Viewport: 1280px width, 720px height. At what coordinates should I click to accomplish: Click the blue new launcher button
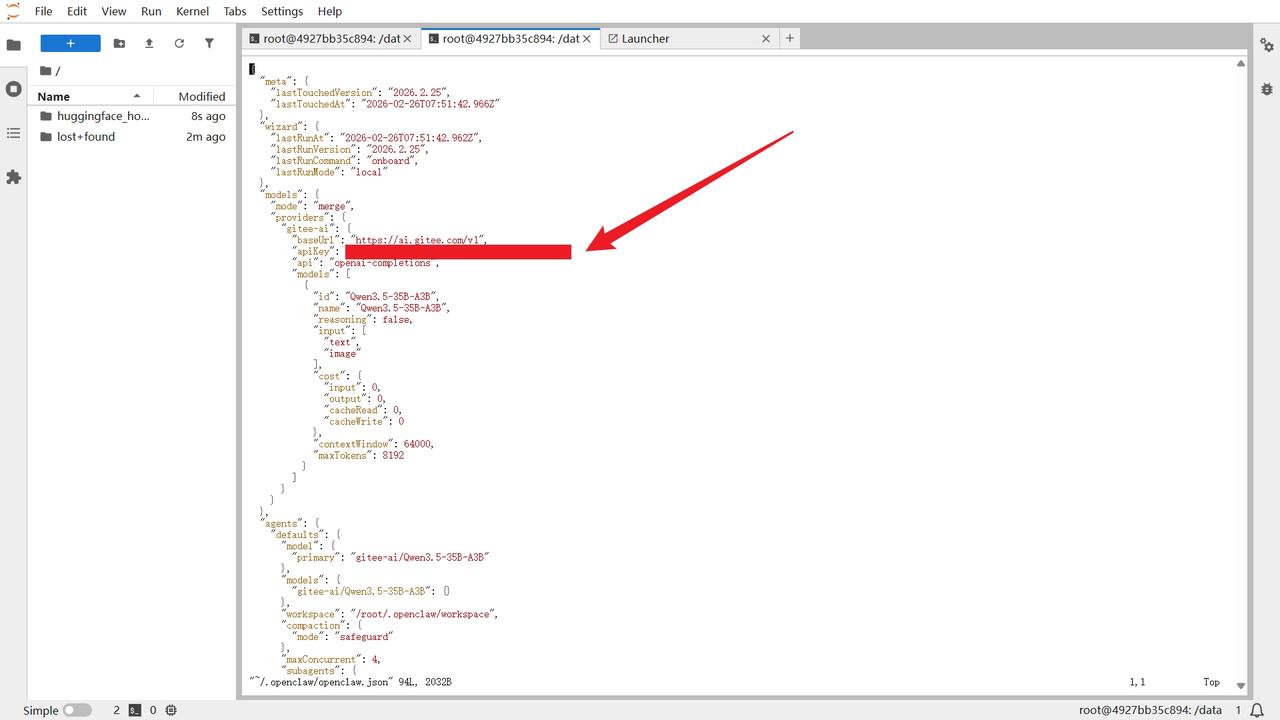coord(70,43)
